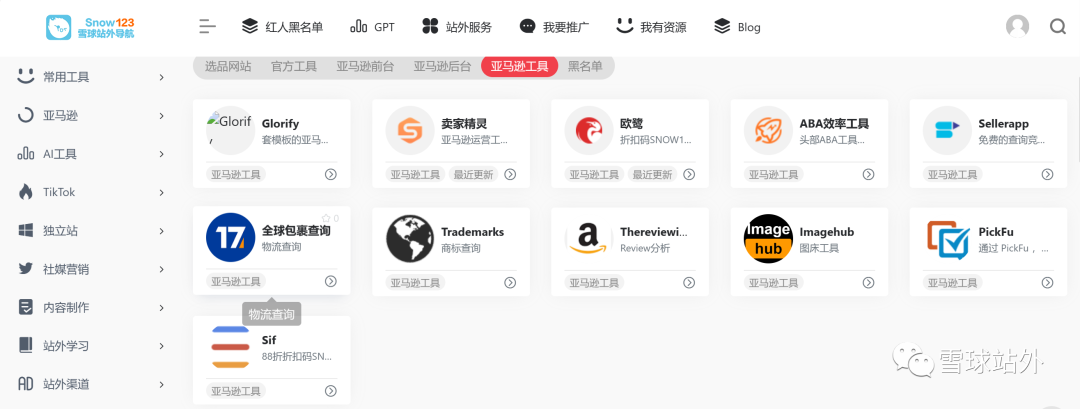Select TikTok in the sidebar
The image size is (1080, 409).
pos(59,192)
